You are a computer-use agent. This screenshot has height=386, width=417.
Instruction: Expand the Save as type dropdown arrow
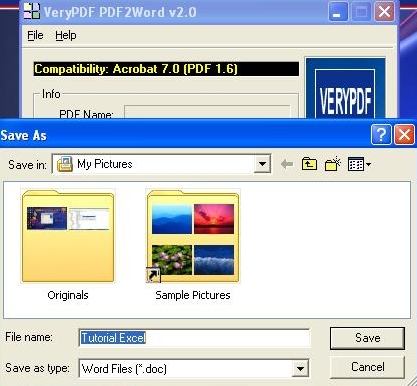pyautogui.click(x=300, y=368)
